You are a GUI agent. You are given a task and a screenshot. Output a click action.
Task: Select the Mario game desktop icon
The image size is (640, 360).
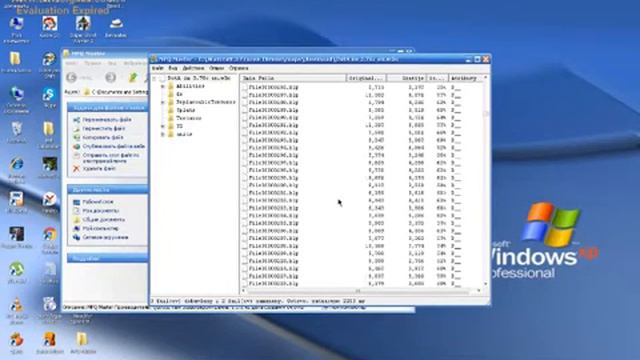pos(49,24)
